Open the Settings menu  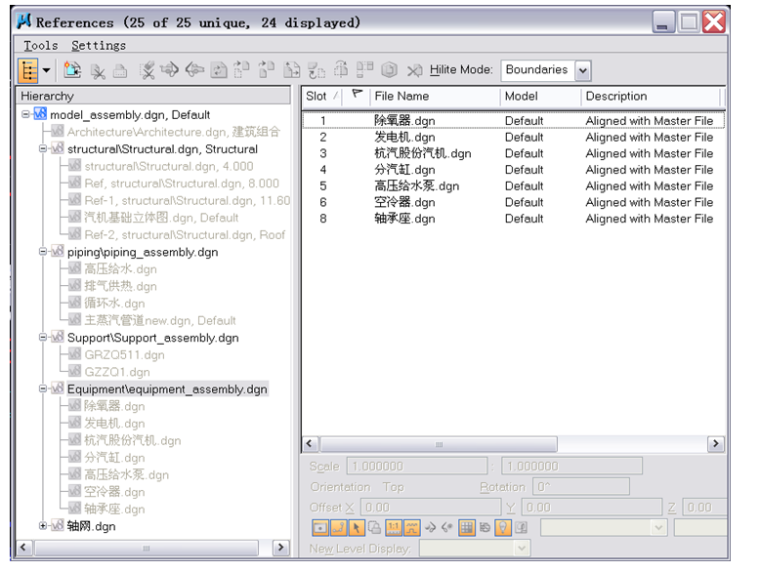pyautogui.click(x=98, y=45)
